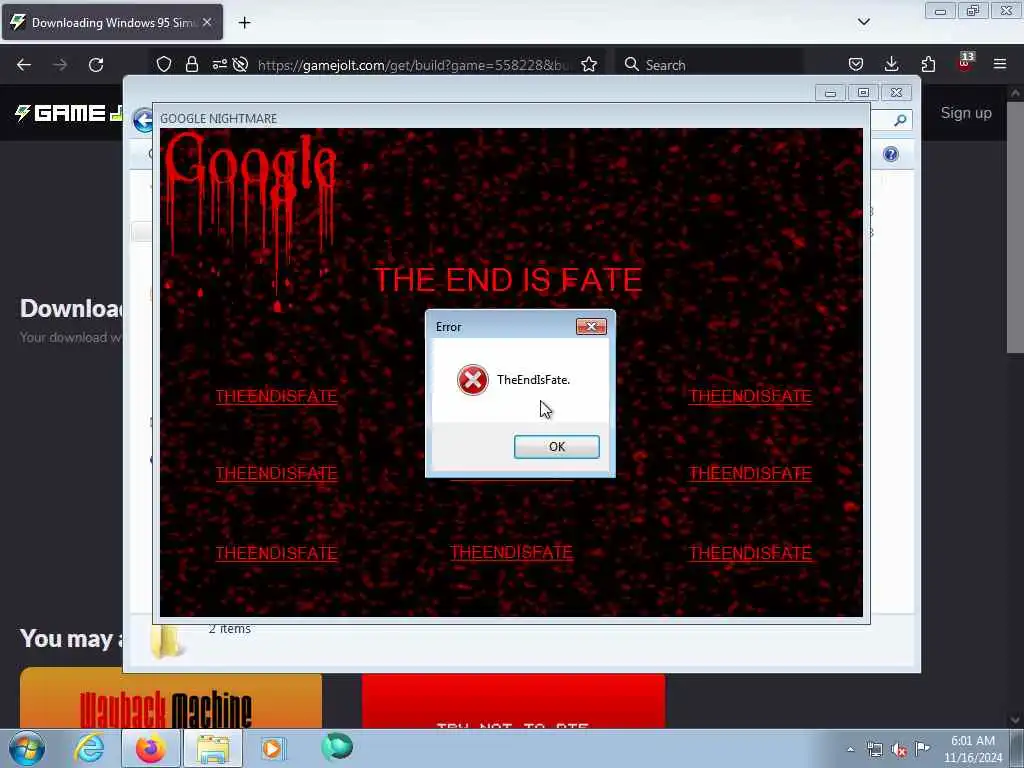
Task: Show hidden system tray icons
Action: 850,749
